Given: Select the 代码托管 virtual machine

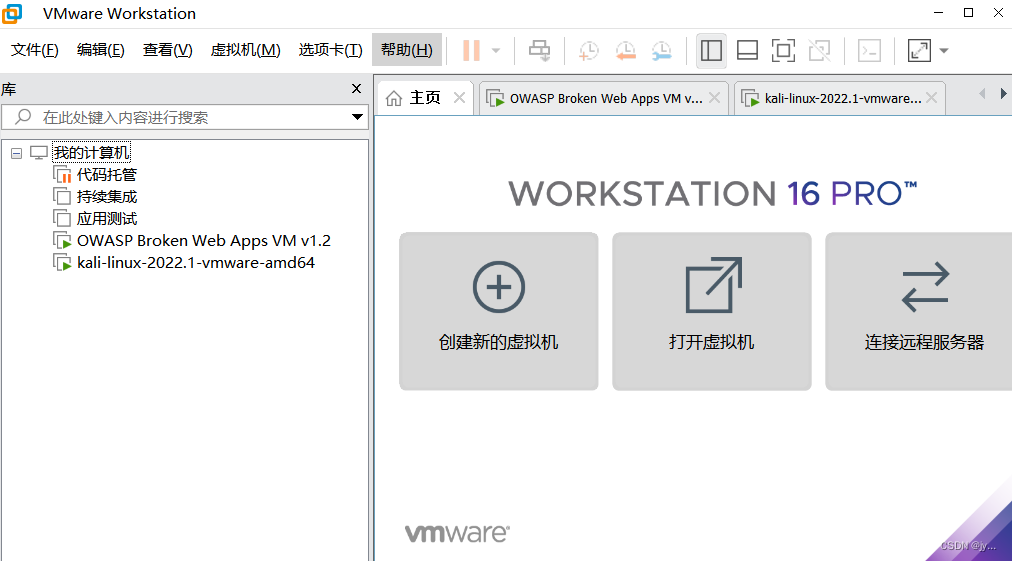Looking at the screenshot, I should coord(106,175).
